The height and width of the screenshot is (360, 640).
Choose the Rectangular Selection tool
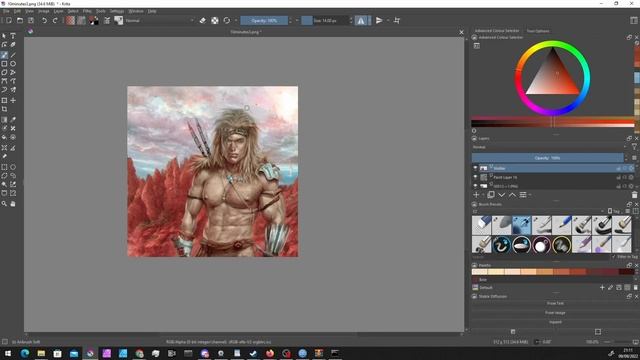click(4, 167)
